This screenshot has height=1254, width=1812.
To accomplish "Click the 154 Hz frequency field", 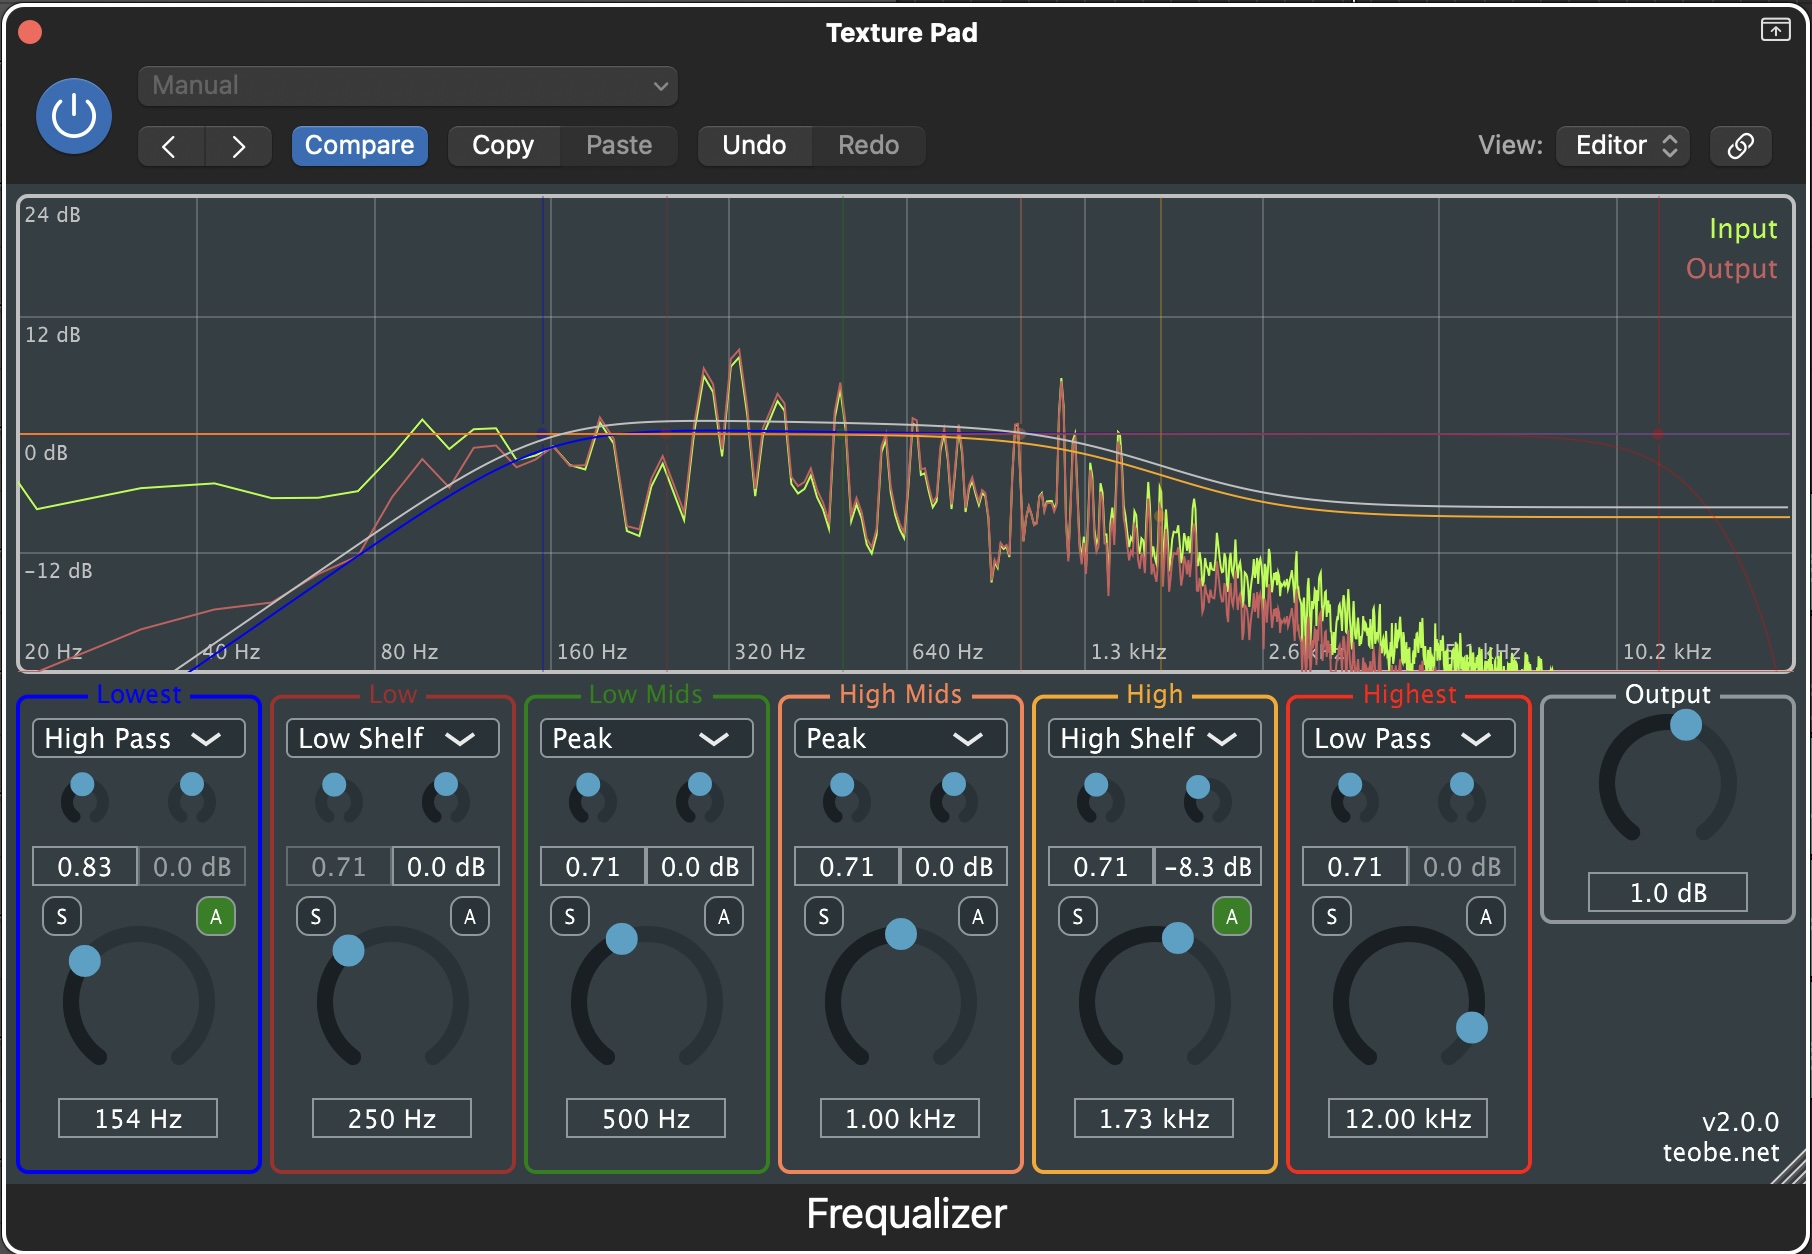I will [138, 1118].
